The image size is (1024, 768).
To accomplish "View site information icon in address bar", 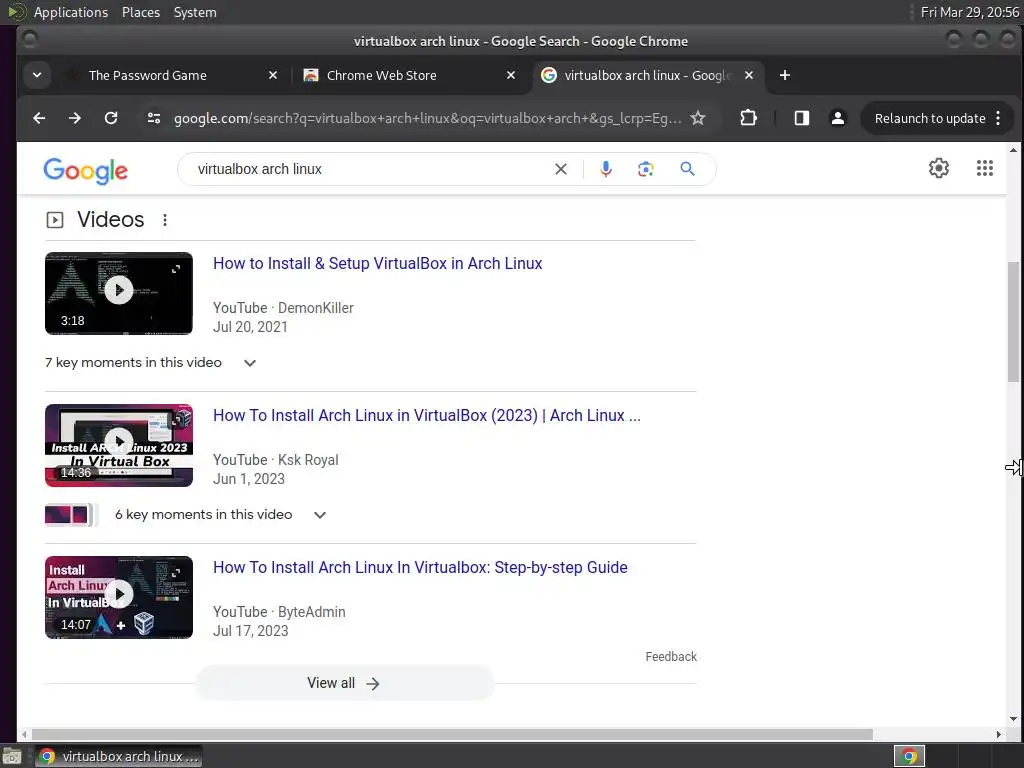I will point(154,118).
